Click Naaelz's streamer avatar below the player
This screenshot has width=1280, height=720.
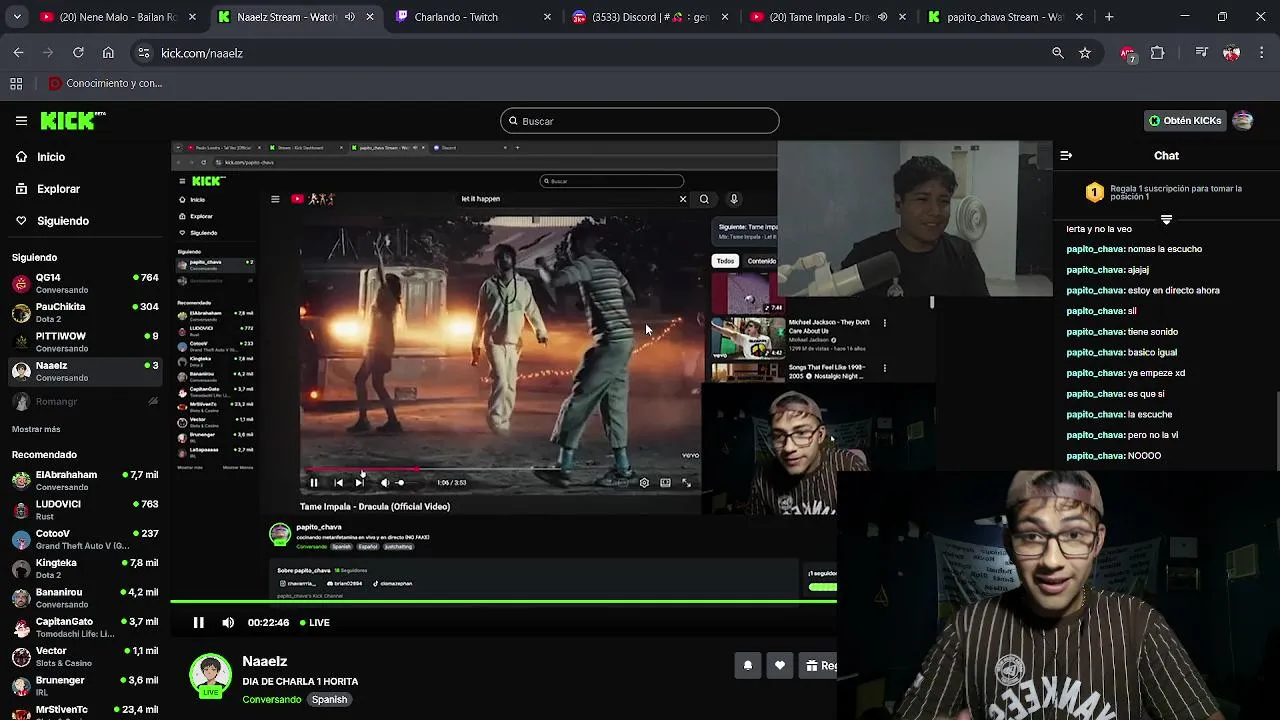[x=211, y=675]
